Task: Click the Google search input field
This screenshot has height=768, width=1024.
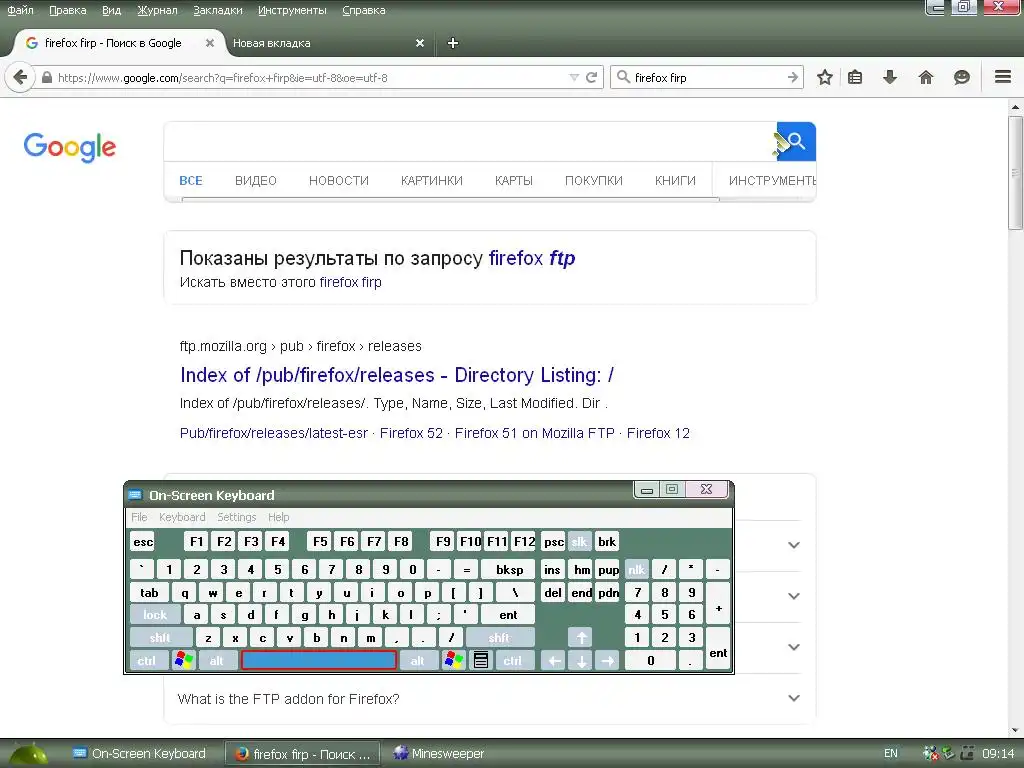Action: 470,141
